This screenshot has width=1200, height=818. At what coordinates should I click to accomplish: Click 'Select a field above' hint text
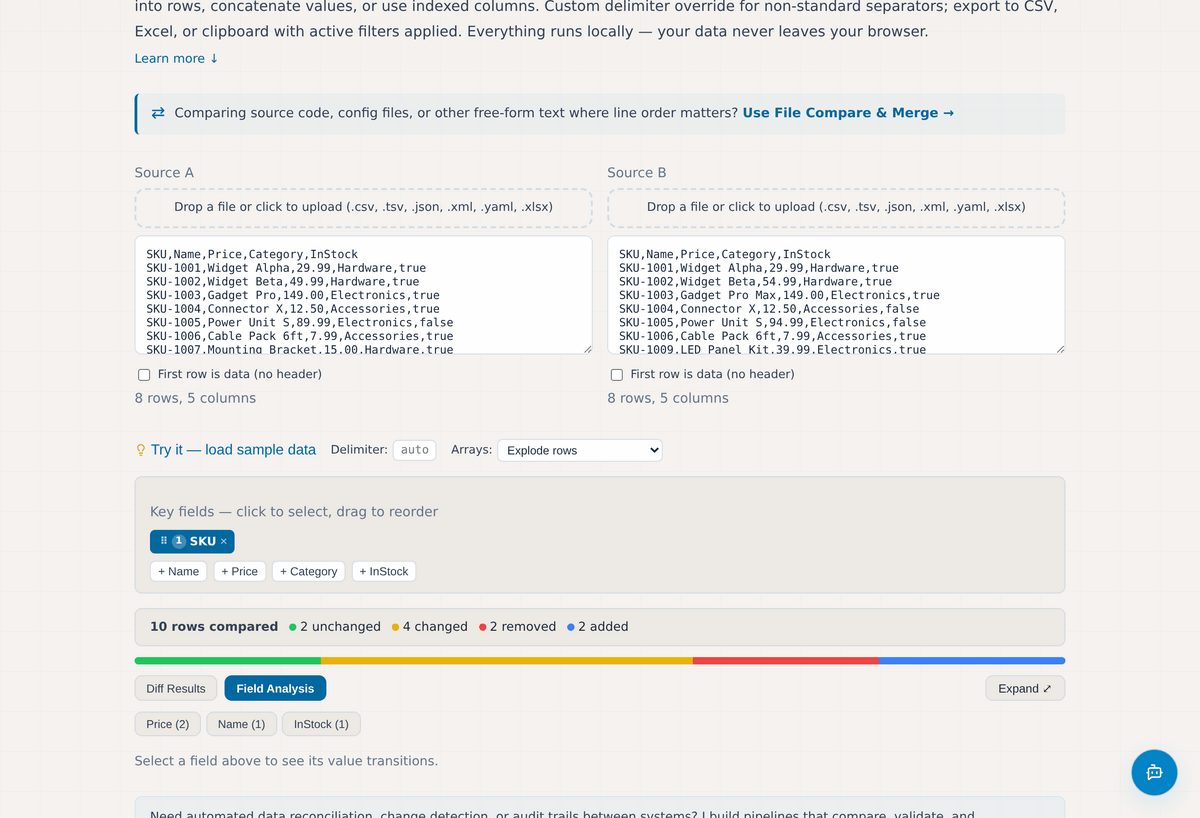286,761
